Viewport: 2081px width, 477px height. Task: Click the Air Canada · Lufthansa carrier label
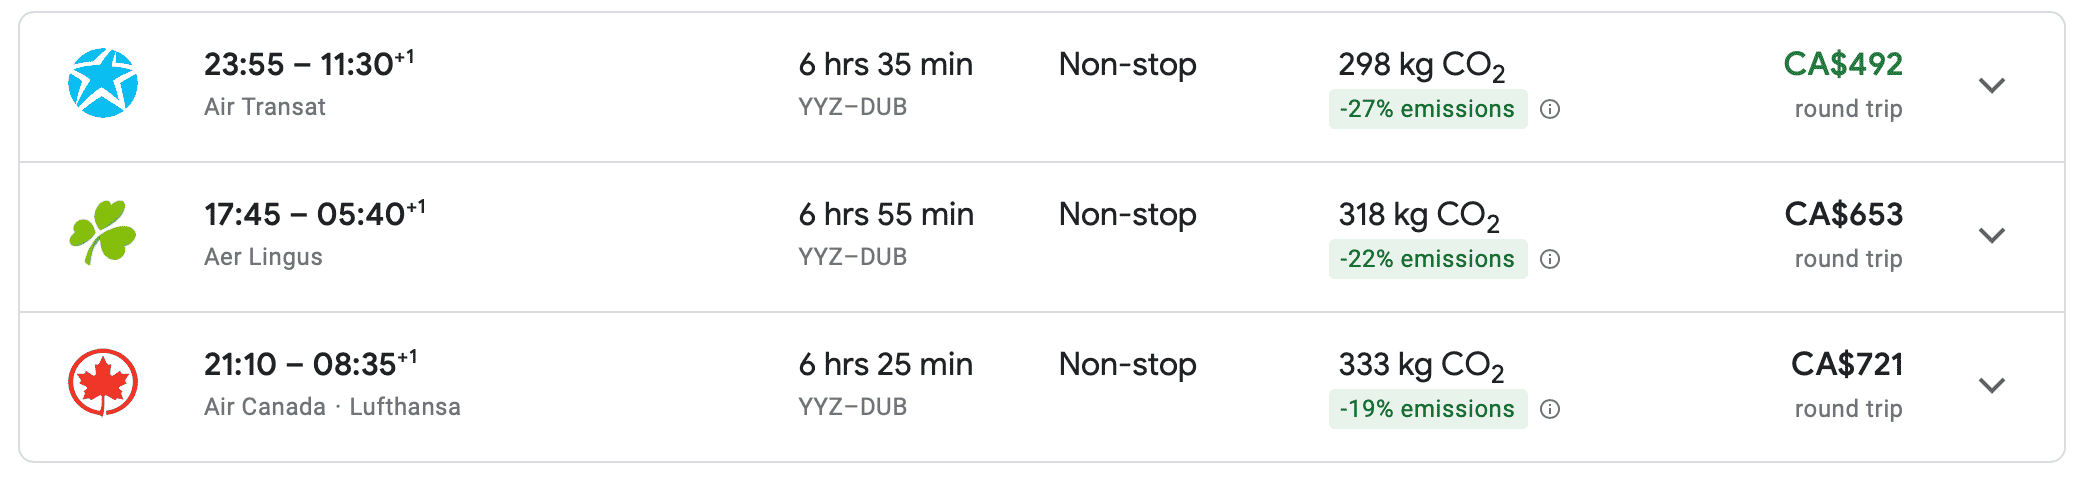[332, 407]
